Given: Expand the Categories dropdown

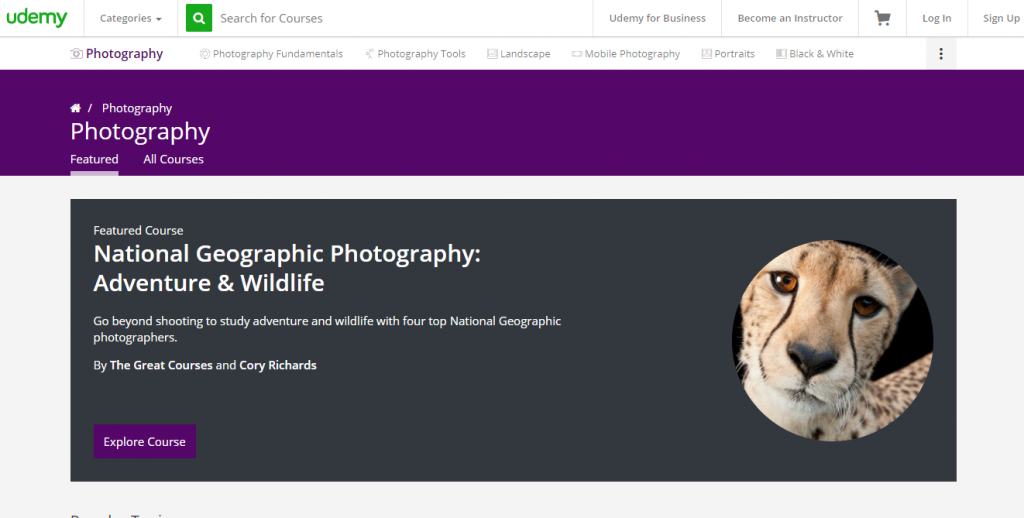Looking at the screenshot, I should (131, 18).
